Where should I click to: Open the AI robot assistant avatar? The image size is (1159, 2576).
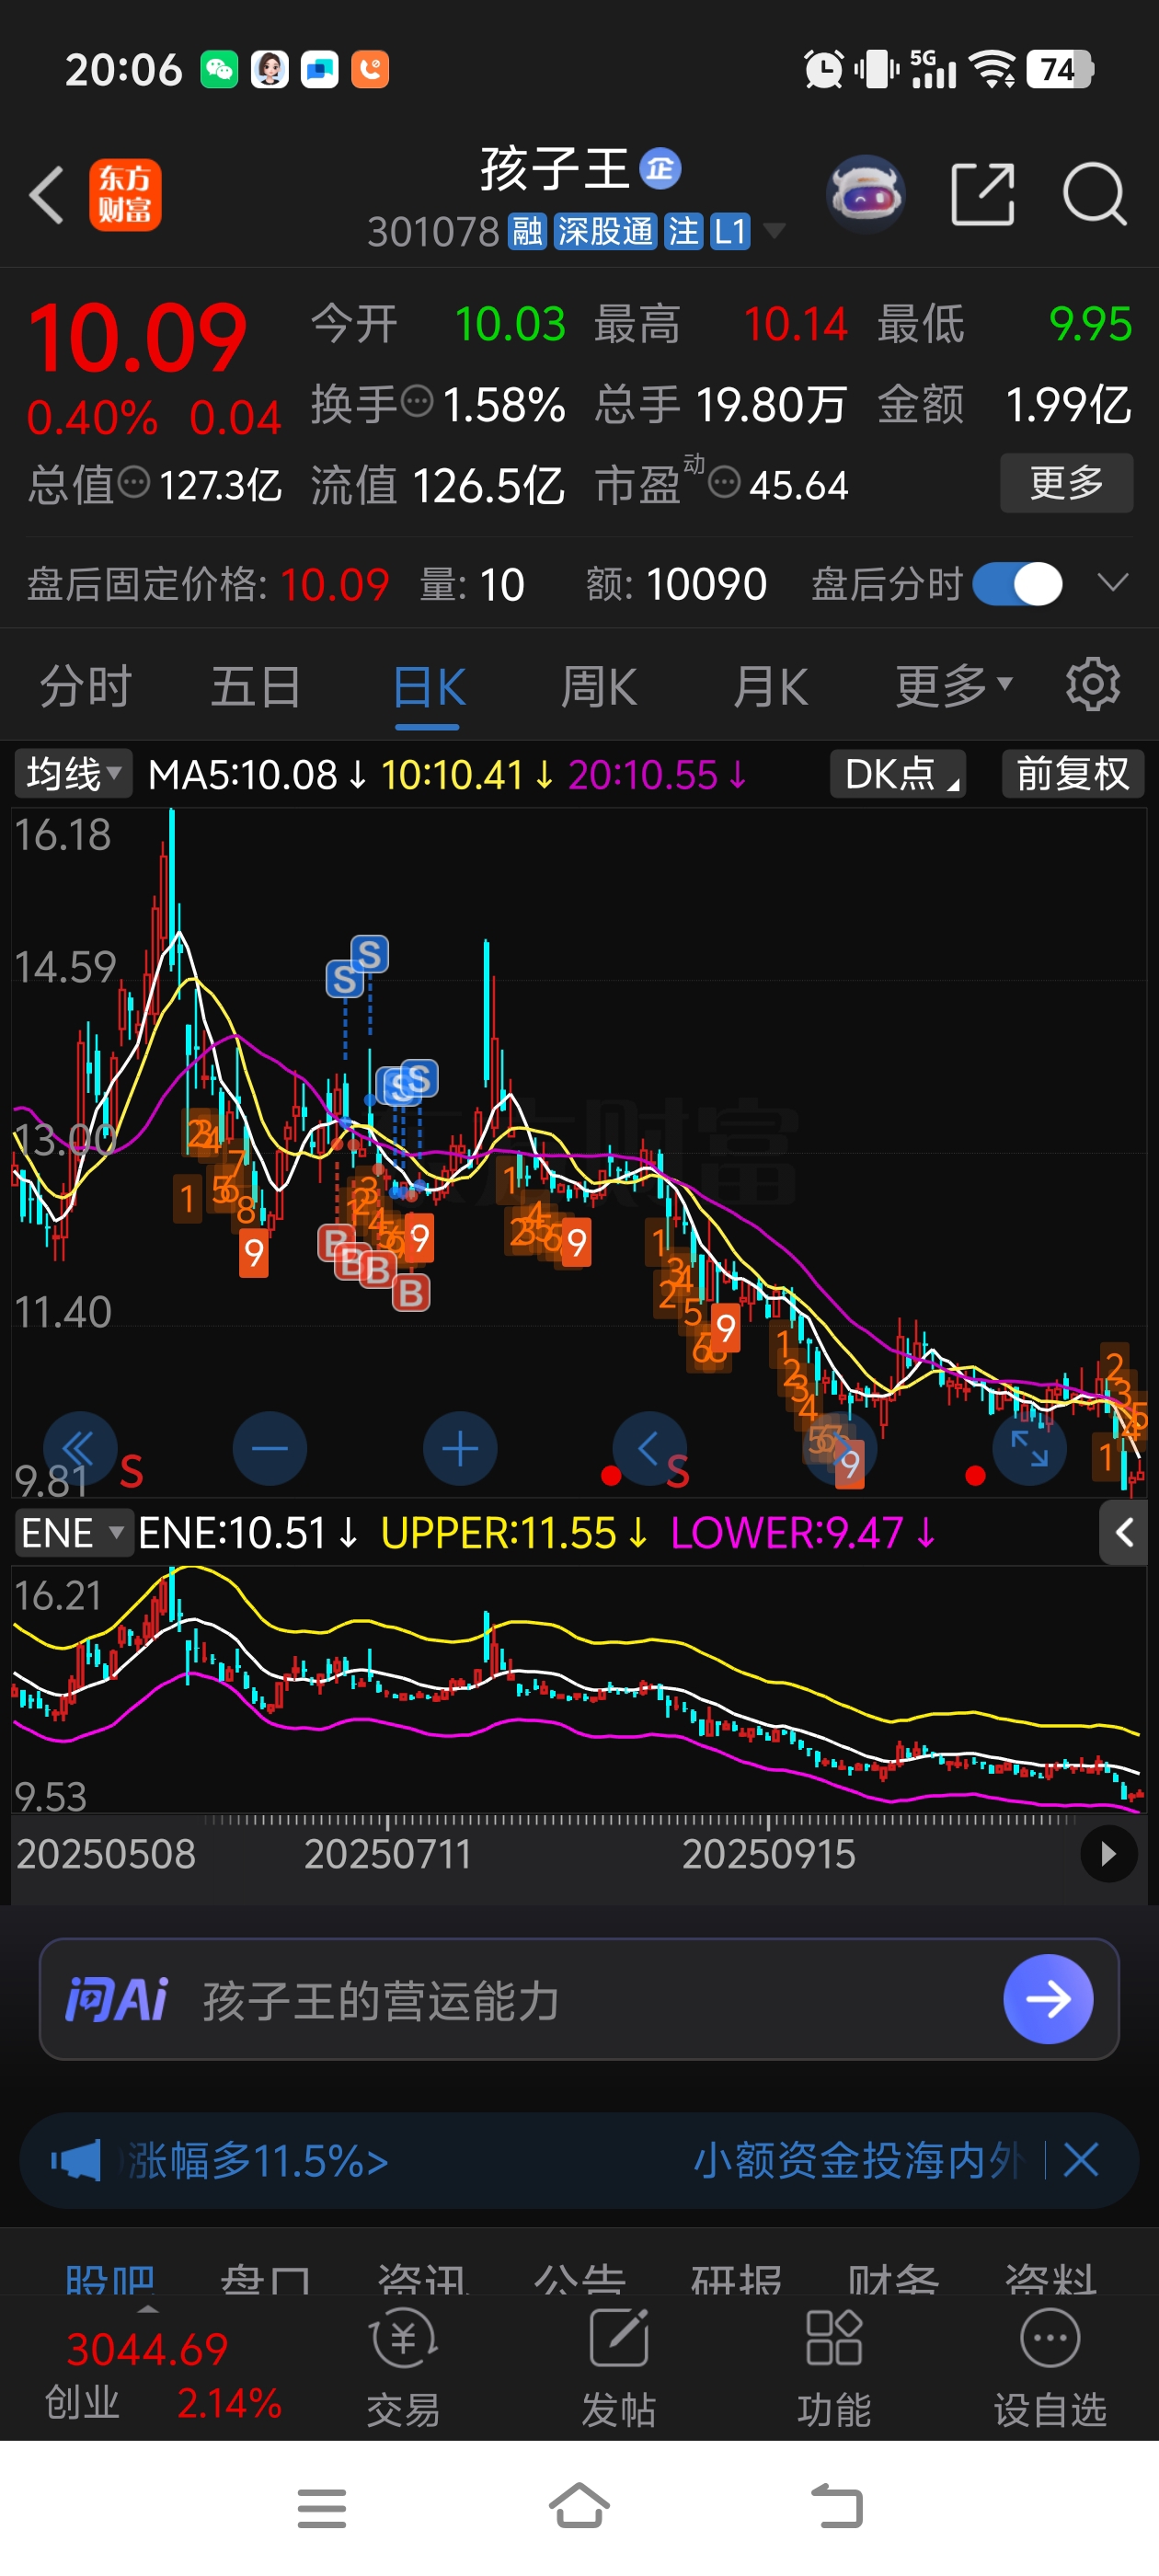[866, 193]
